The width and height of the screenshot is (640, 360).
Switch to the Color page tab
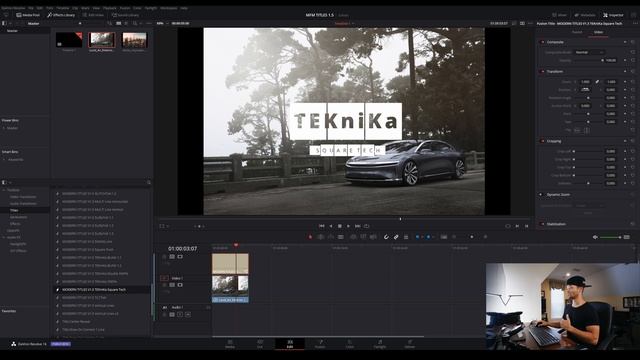(350, 344)
